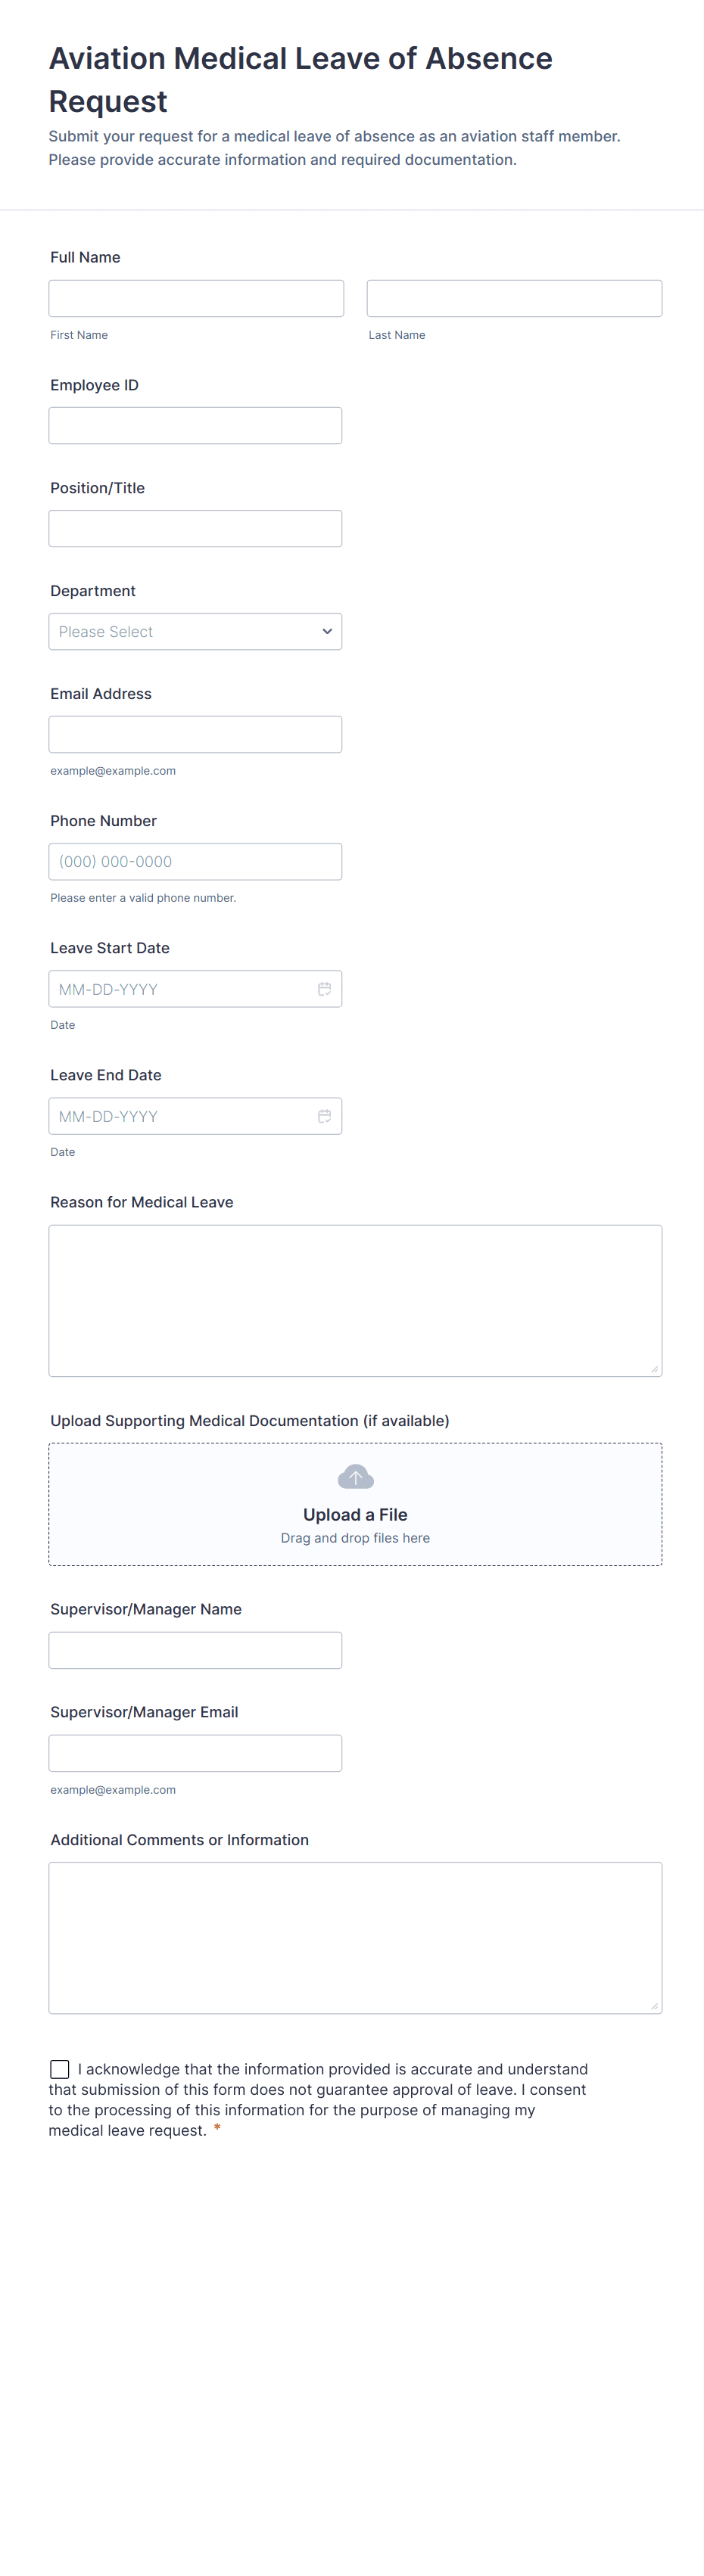Click the cloud upload icon
The image size is (704, 2576).
point(355,1476)
